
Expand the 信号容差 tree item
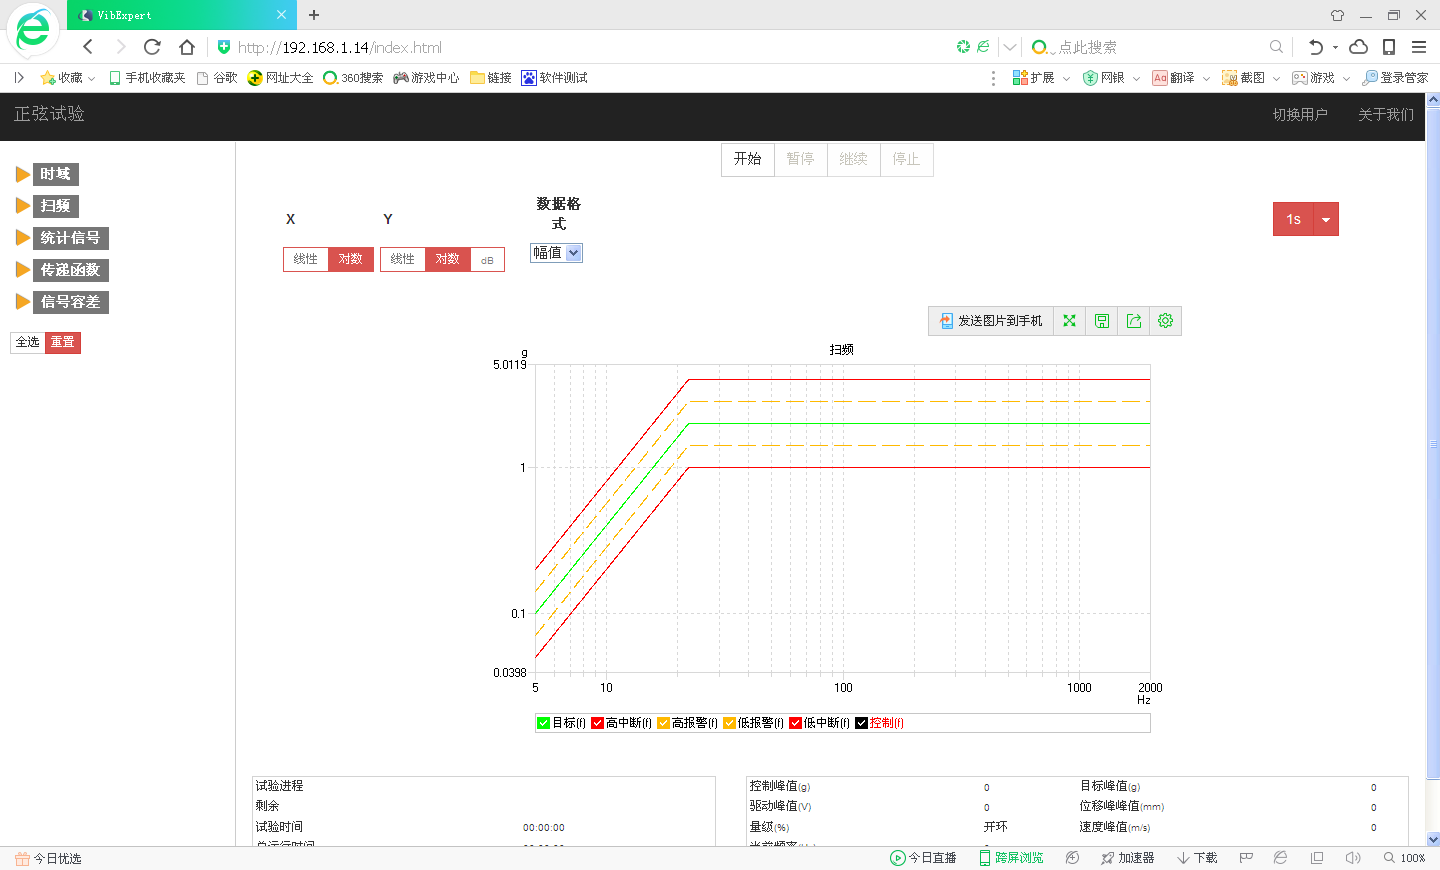[22, 302]
